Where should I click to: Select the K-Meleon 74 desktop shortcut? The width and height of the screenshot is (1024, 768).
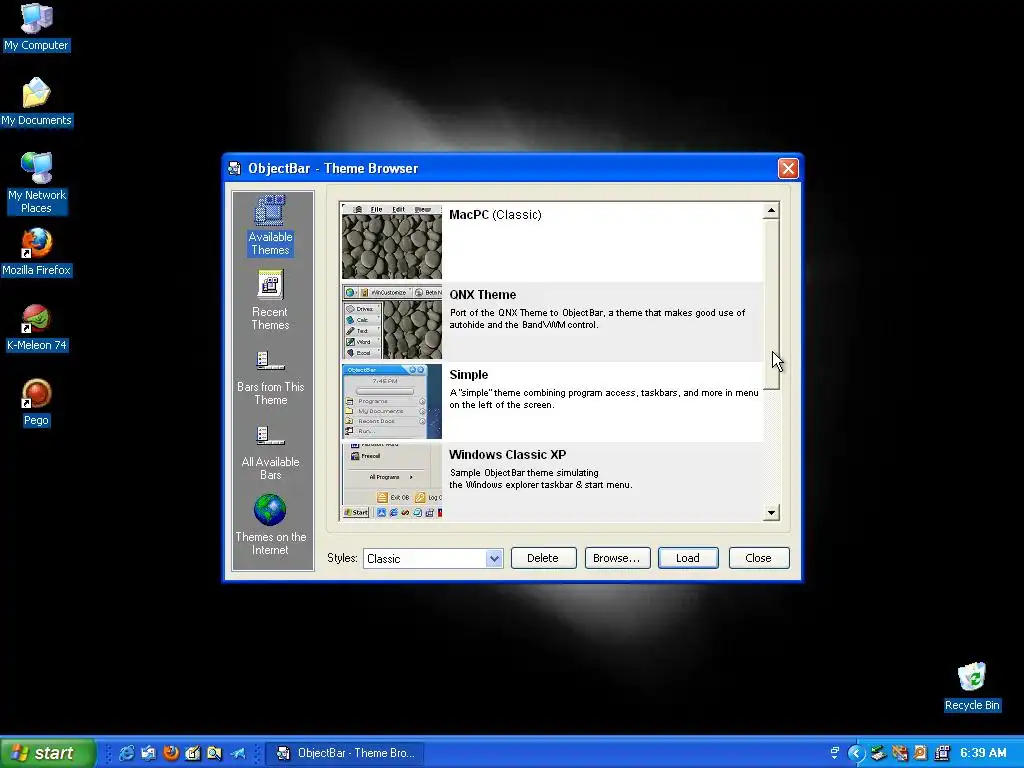point(36,328)
